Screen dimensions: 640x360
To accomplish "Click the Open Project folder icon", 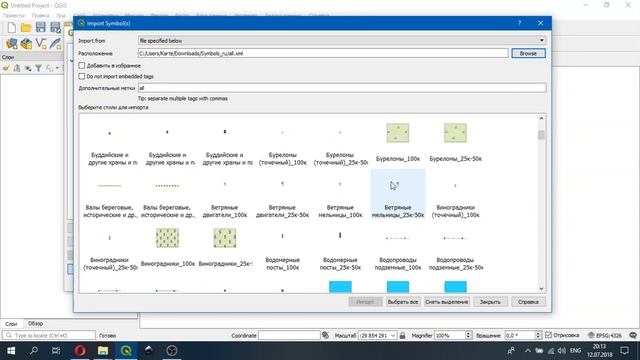I will click(26, 27).
